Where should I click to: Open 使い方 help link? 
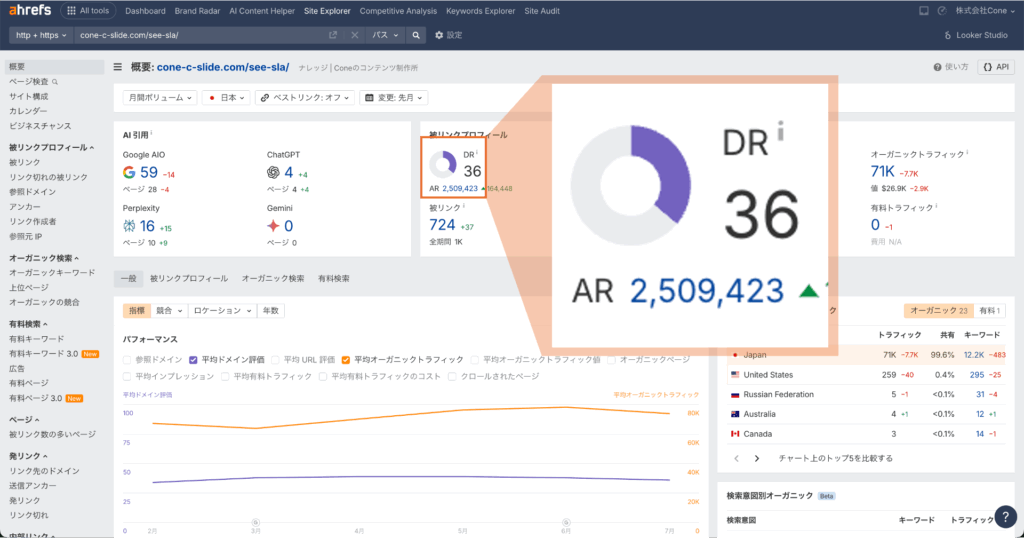(x=951, y=67)
